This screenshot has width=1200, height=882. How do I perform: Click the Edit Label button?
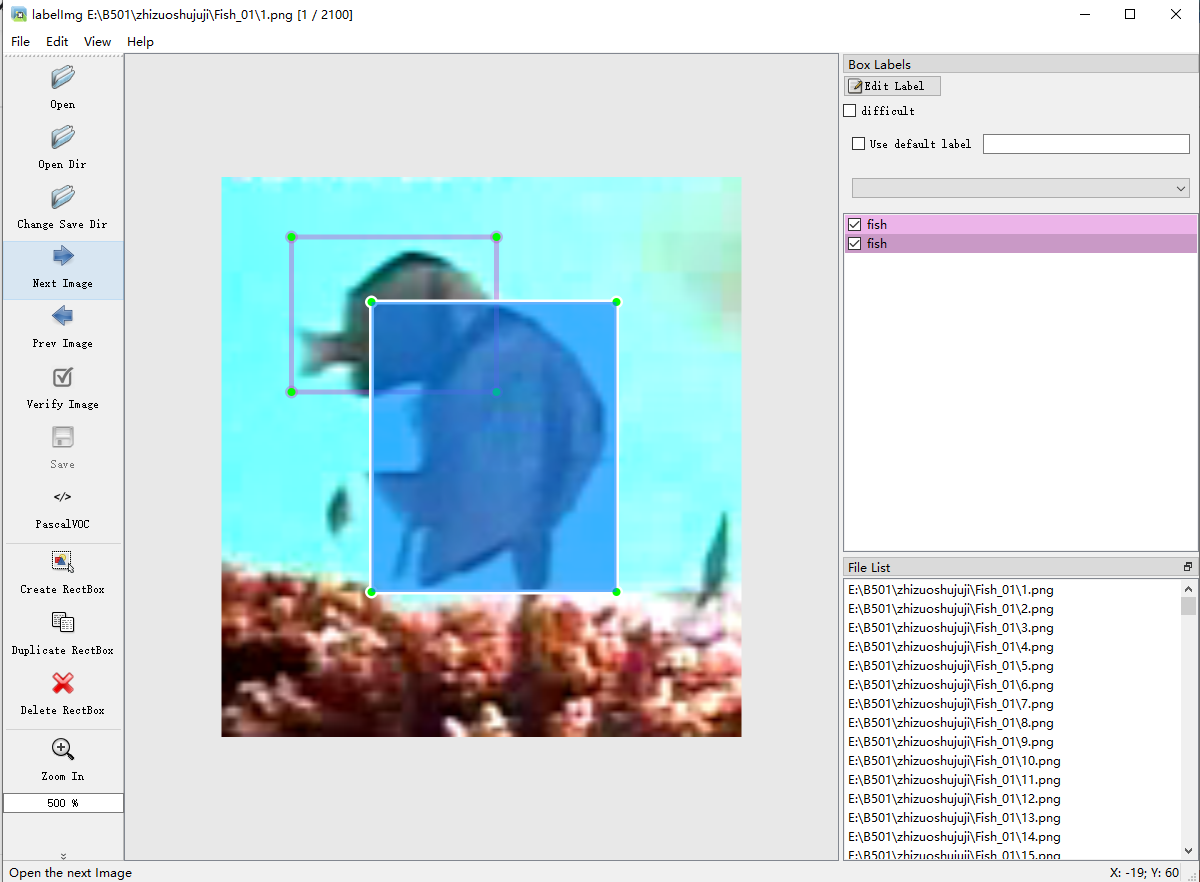pyautogui.click(x=892, y=85)
